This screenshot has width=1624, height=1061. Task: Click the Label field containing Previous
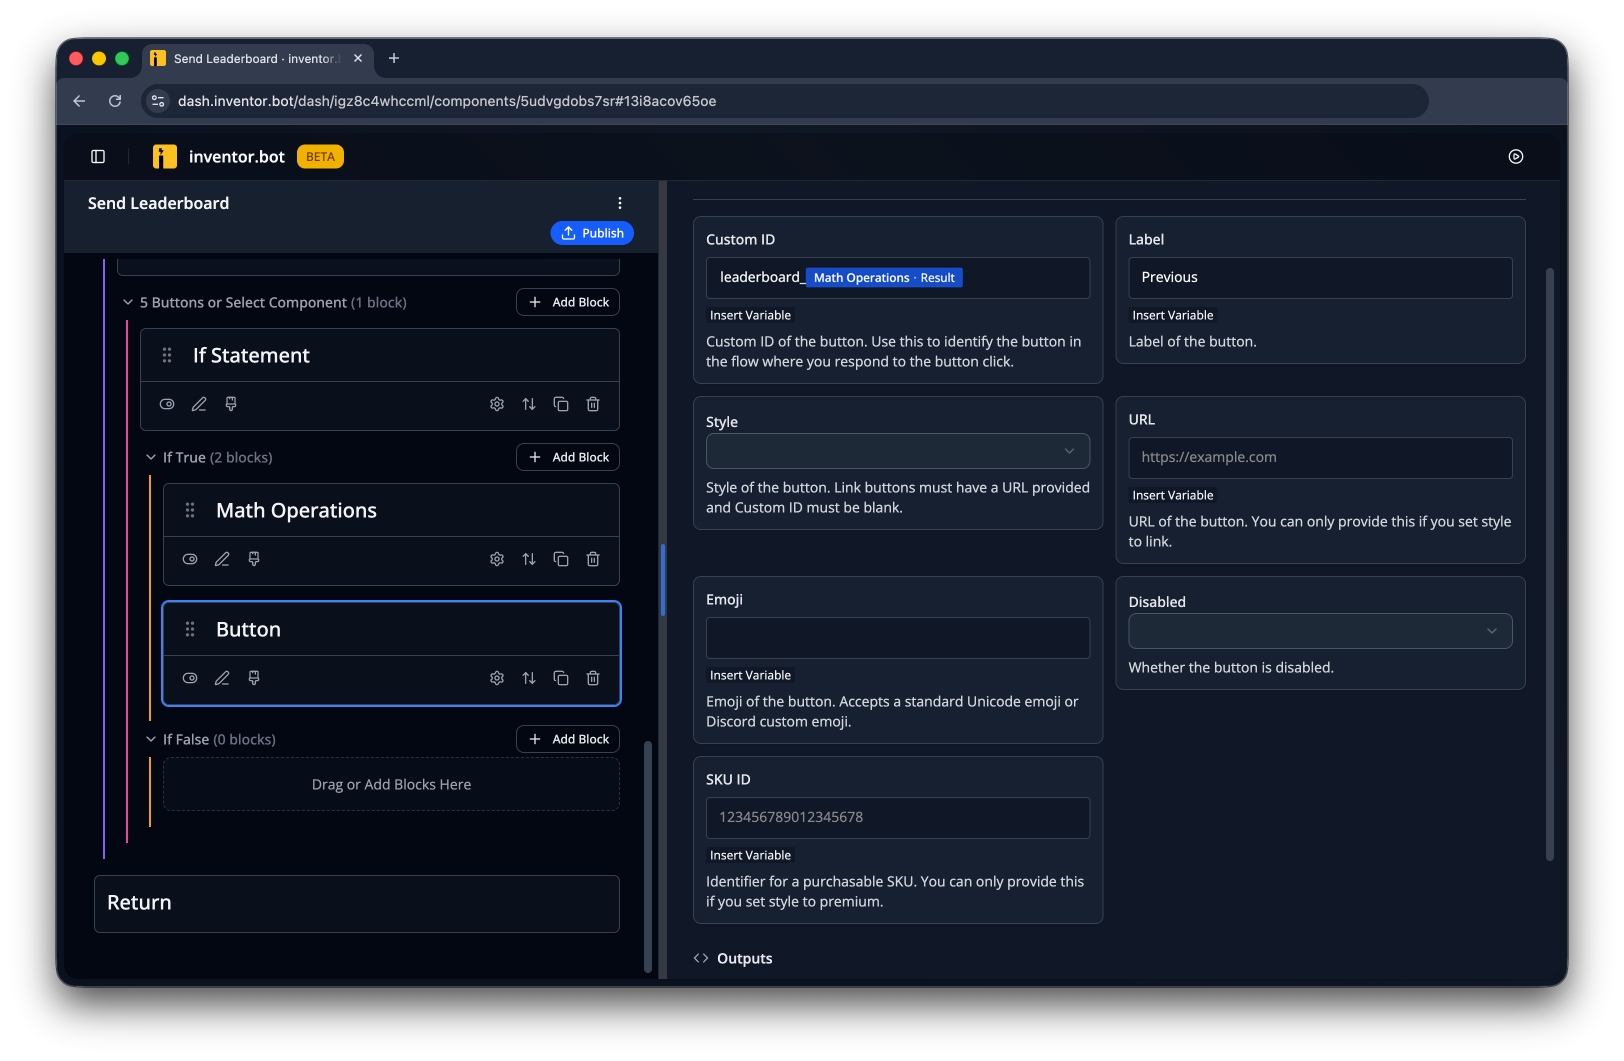tap(1320, 278)
